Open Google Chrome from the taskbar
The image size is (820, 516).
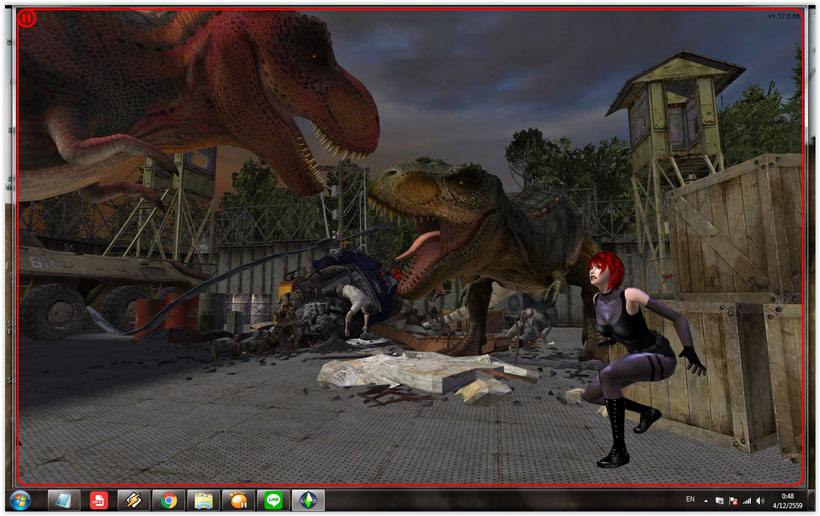(x=168, y=500)
